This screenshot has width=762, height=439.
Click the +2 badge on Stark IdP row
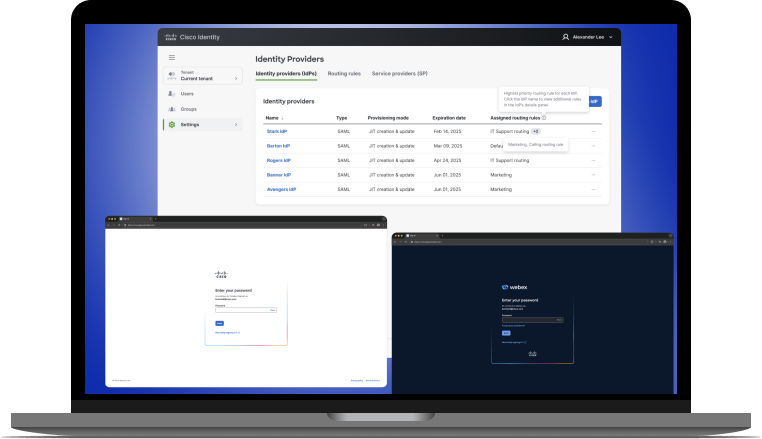536,131
